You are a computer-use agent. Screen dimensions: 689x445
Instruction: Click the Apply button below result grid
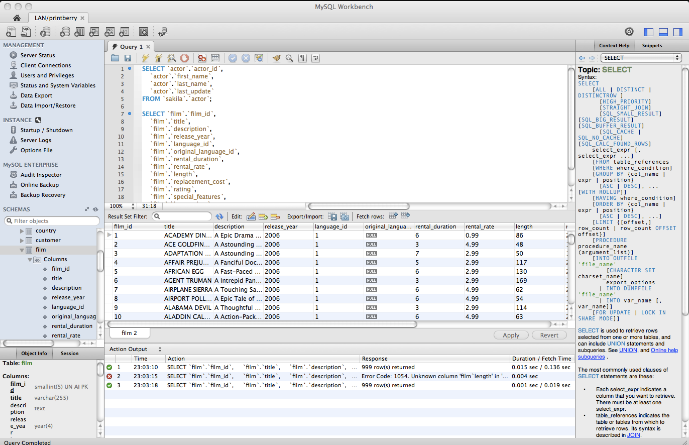tap(511, 335)
